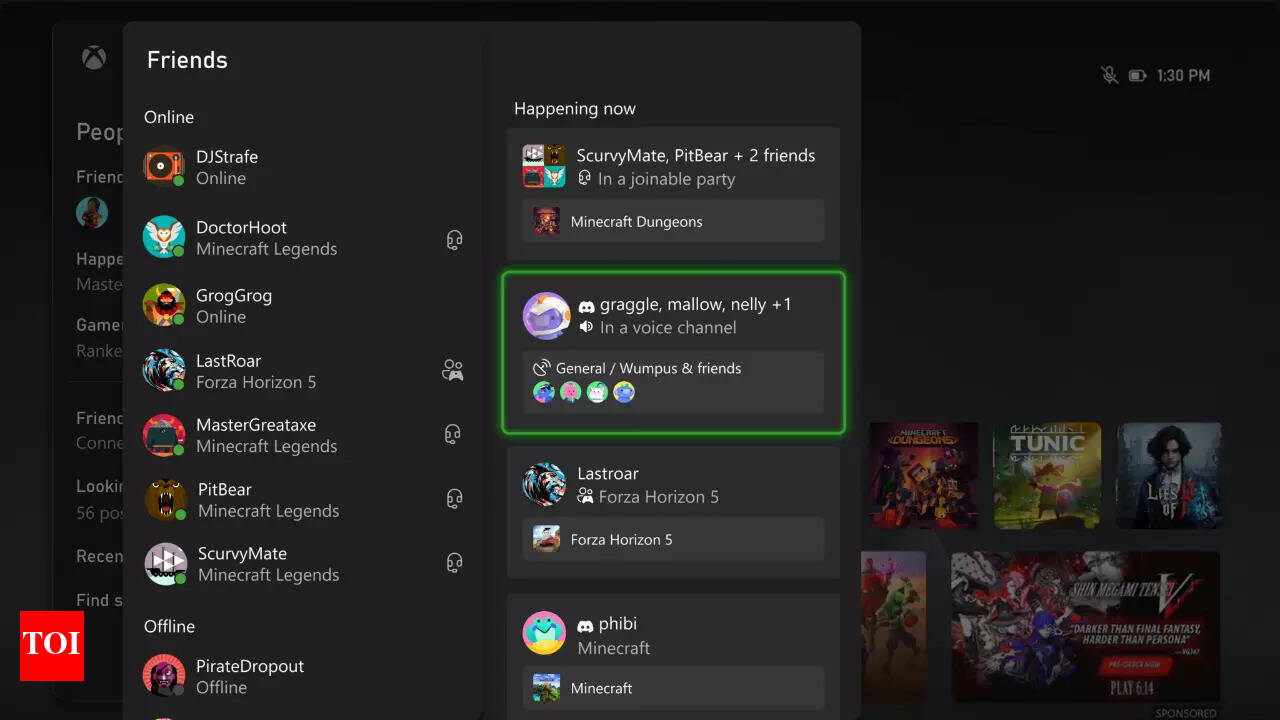
Task: Click DoctorHoot's owl avatar
Action: coord(164,237)
